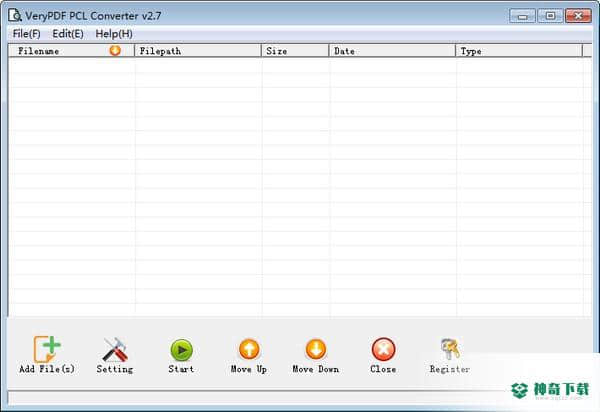Click the orange sort arrow in Filename header

[115, 50]
